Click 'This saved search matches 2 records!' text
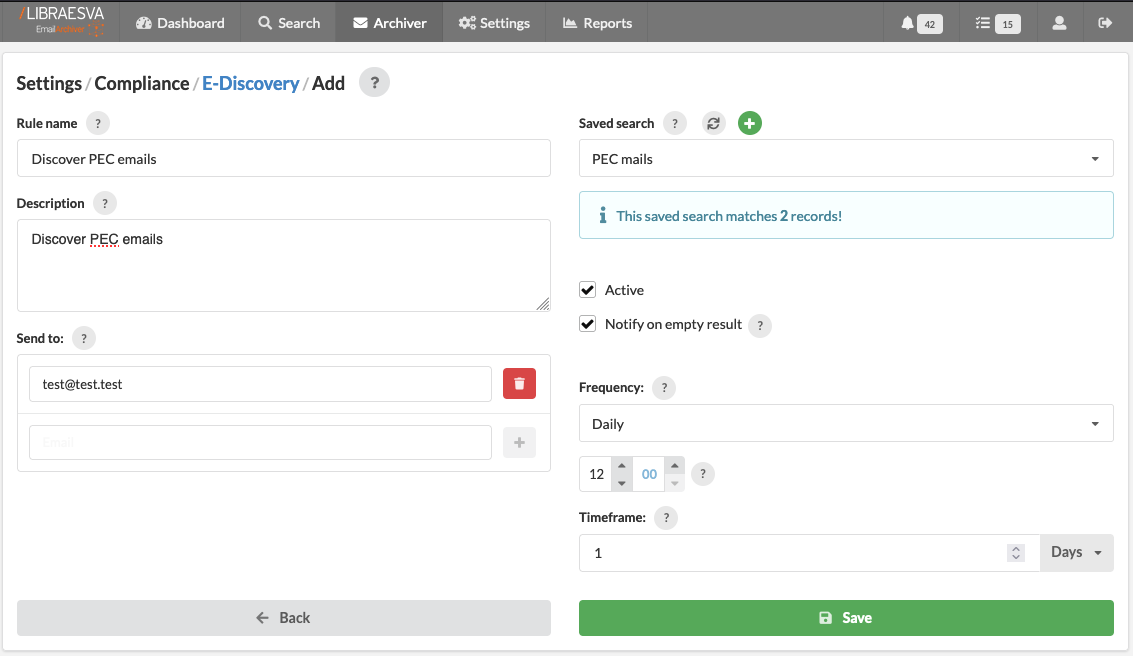Image resolution: width=1133 pixels, height=656 pixels. tap(729, 216)
